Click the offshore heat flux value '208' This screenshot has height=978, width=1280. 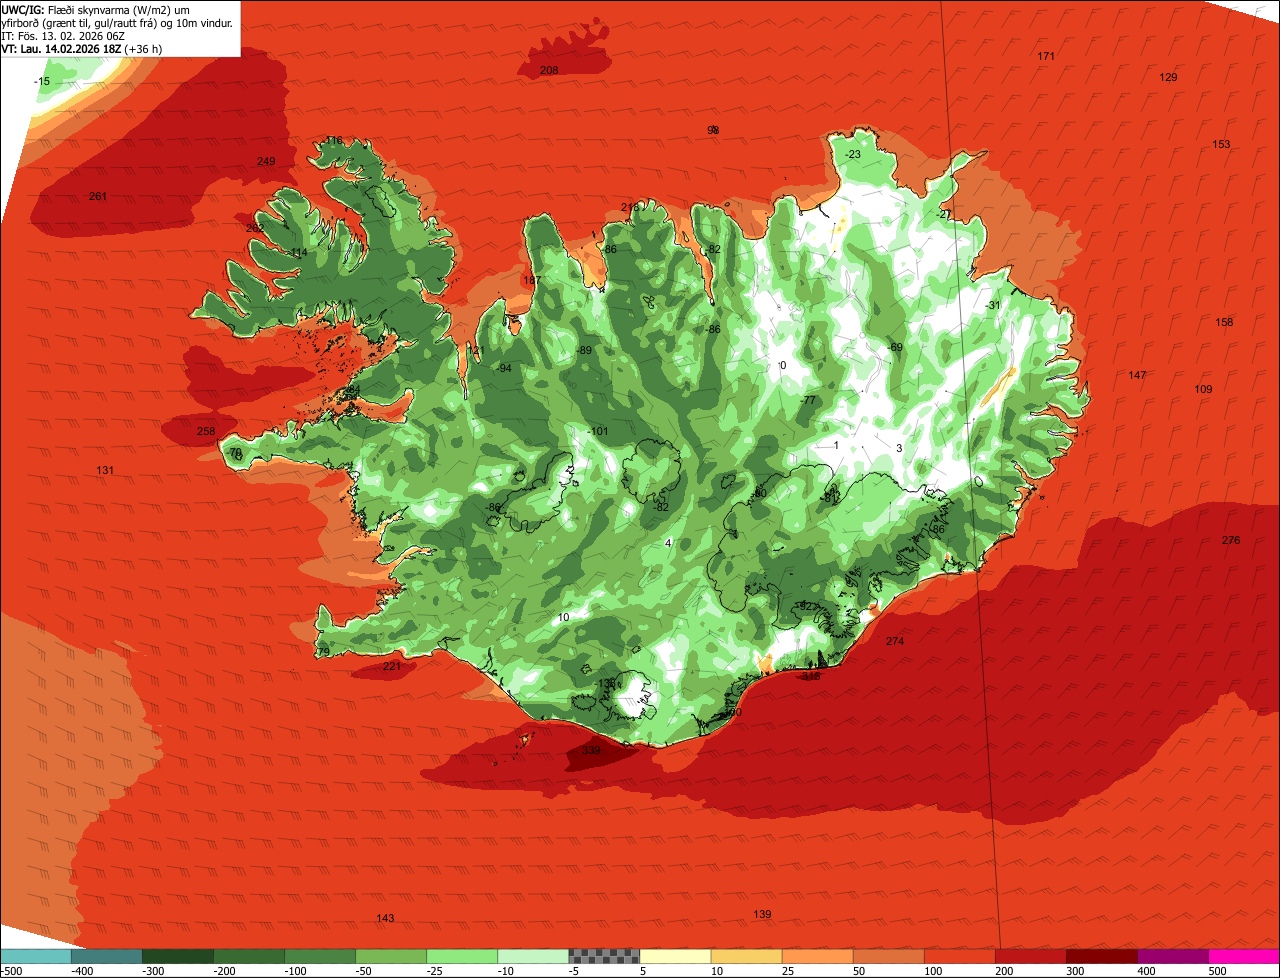(x=549, y=70)
